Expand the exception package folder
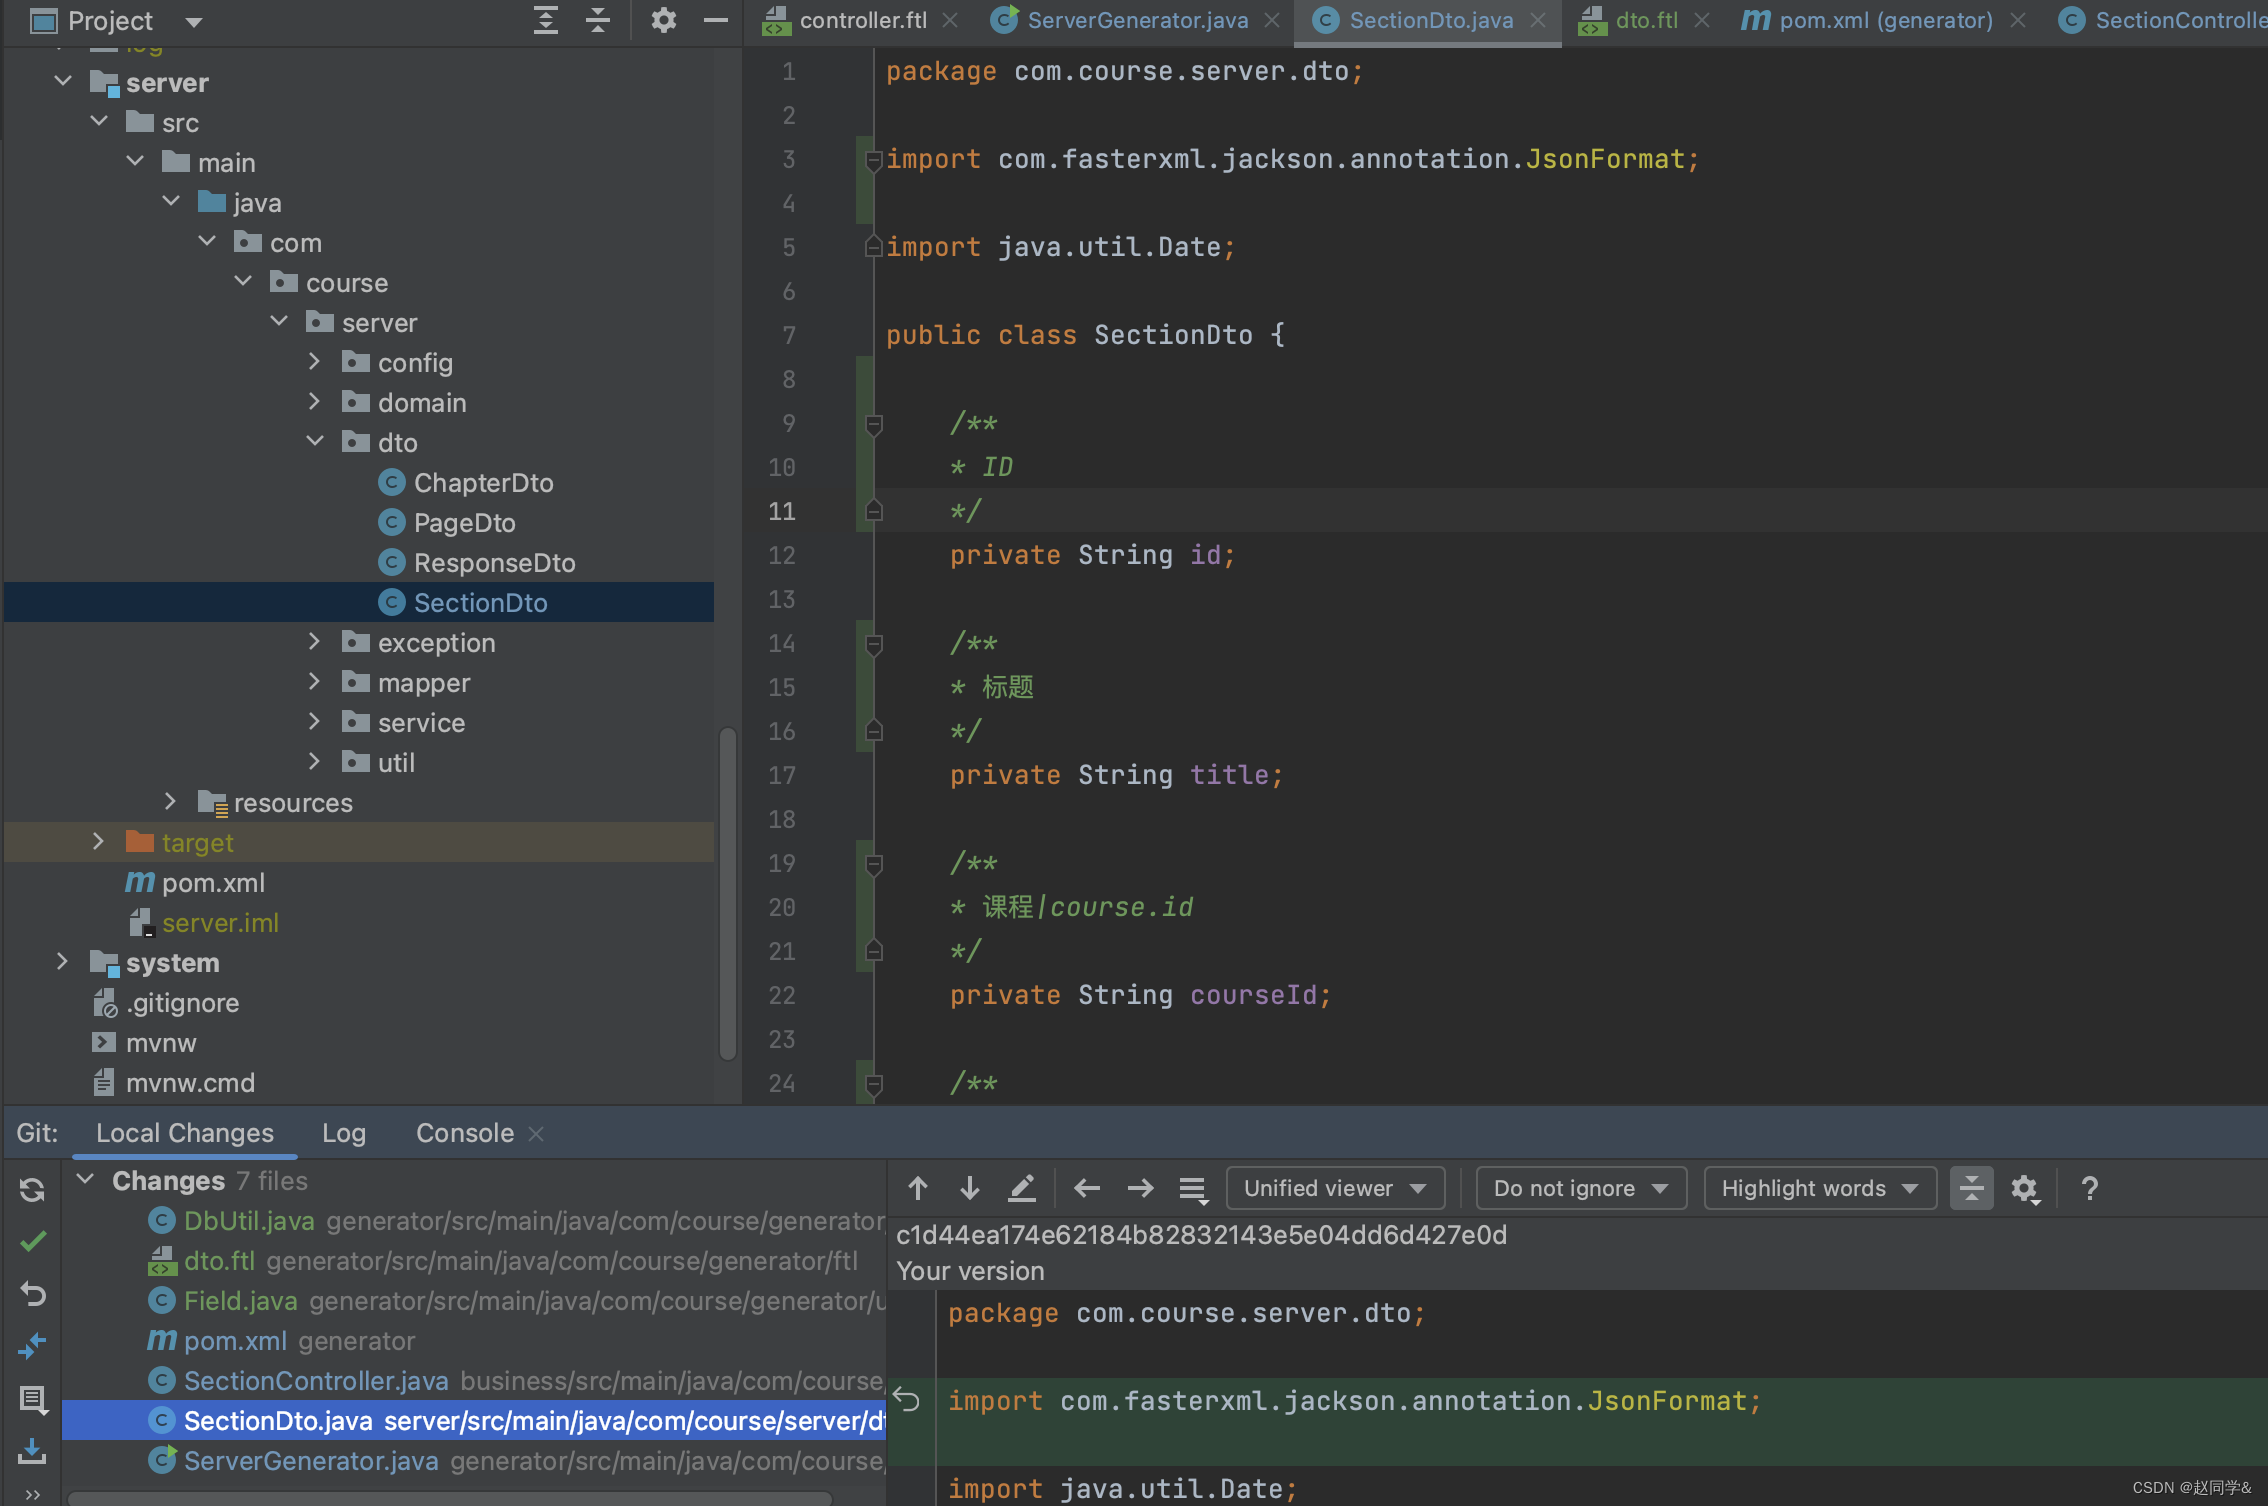Image resolution: width=2268 pixels, height=1506 pixels. 314,643
